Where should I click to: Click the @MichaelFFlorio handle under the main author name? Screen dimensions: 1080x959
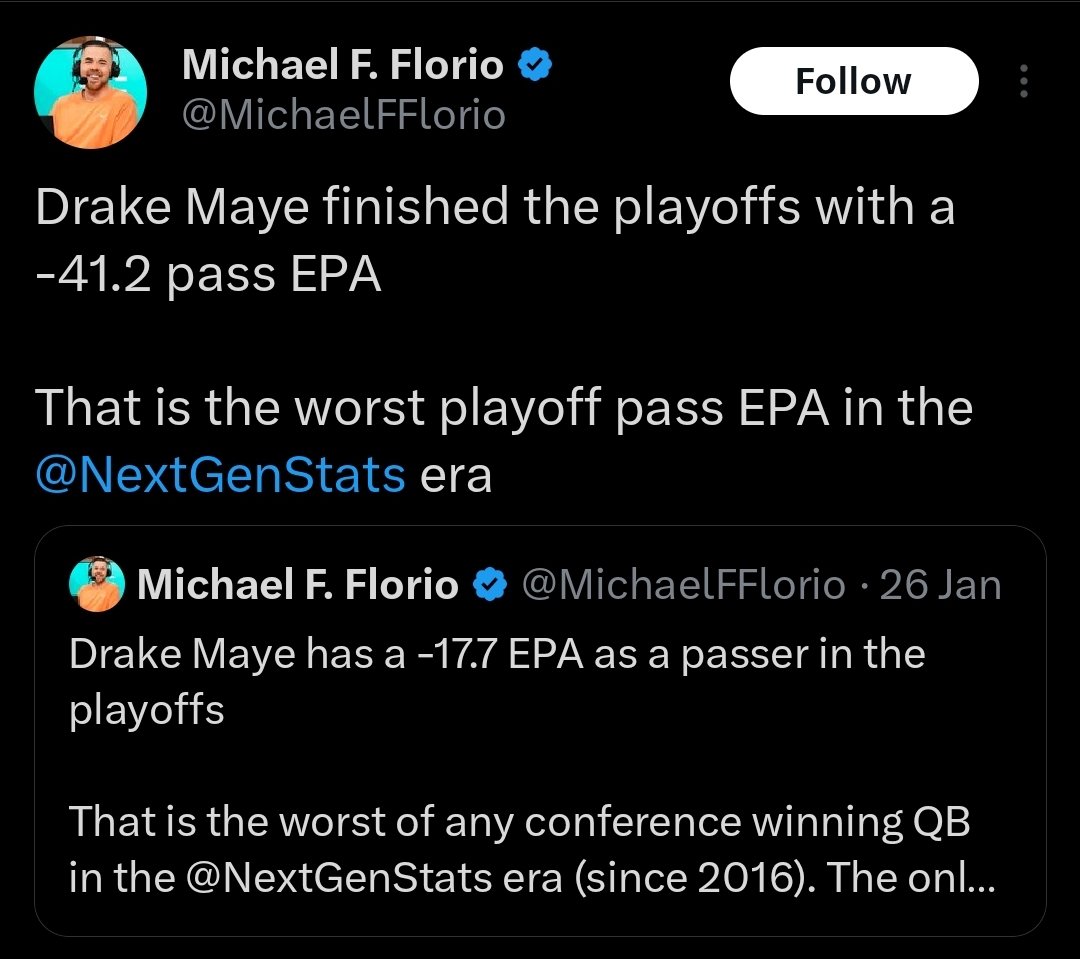pos(343,116)
